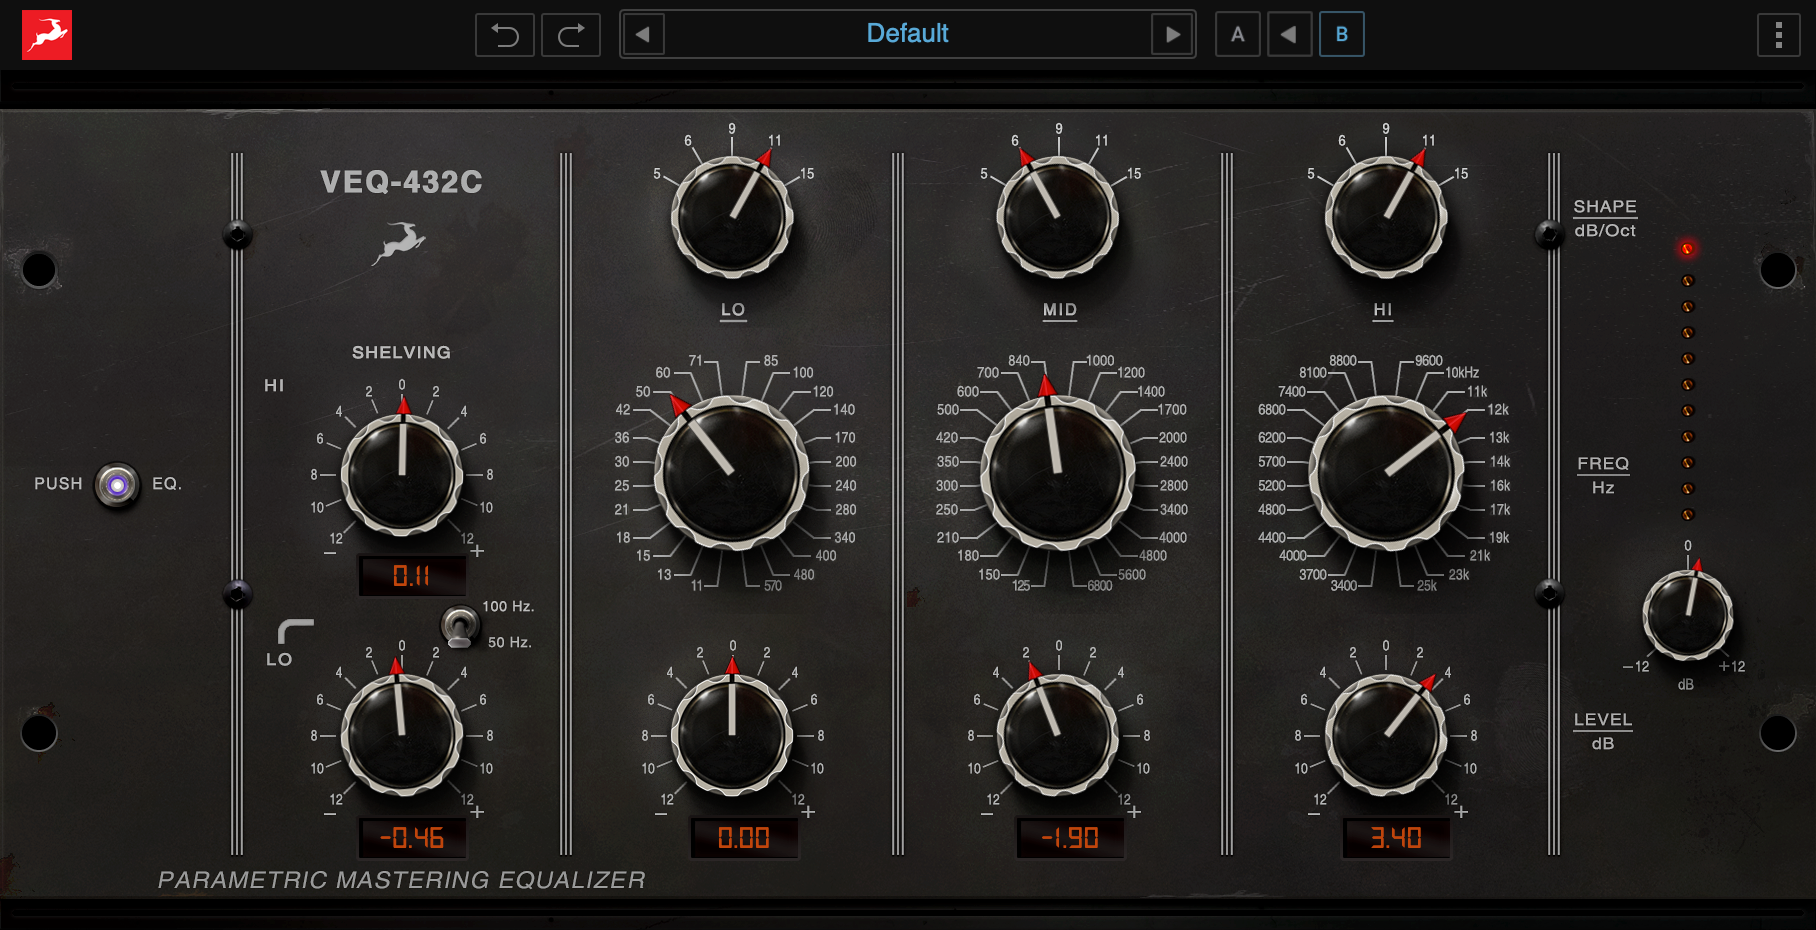Viewport: 1816px width, 930px height.
Task: Click the HI level display showing 3.40
Action: [x=1396, y=838]
